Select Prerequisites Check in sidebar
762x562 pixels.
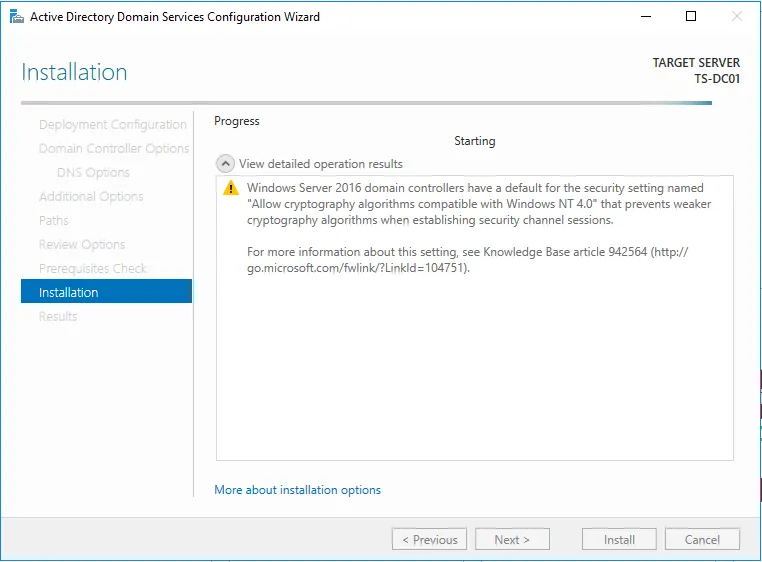93,268
